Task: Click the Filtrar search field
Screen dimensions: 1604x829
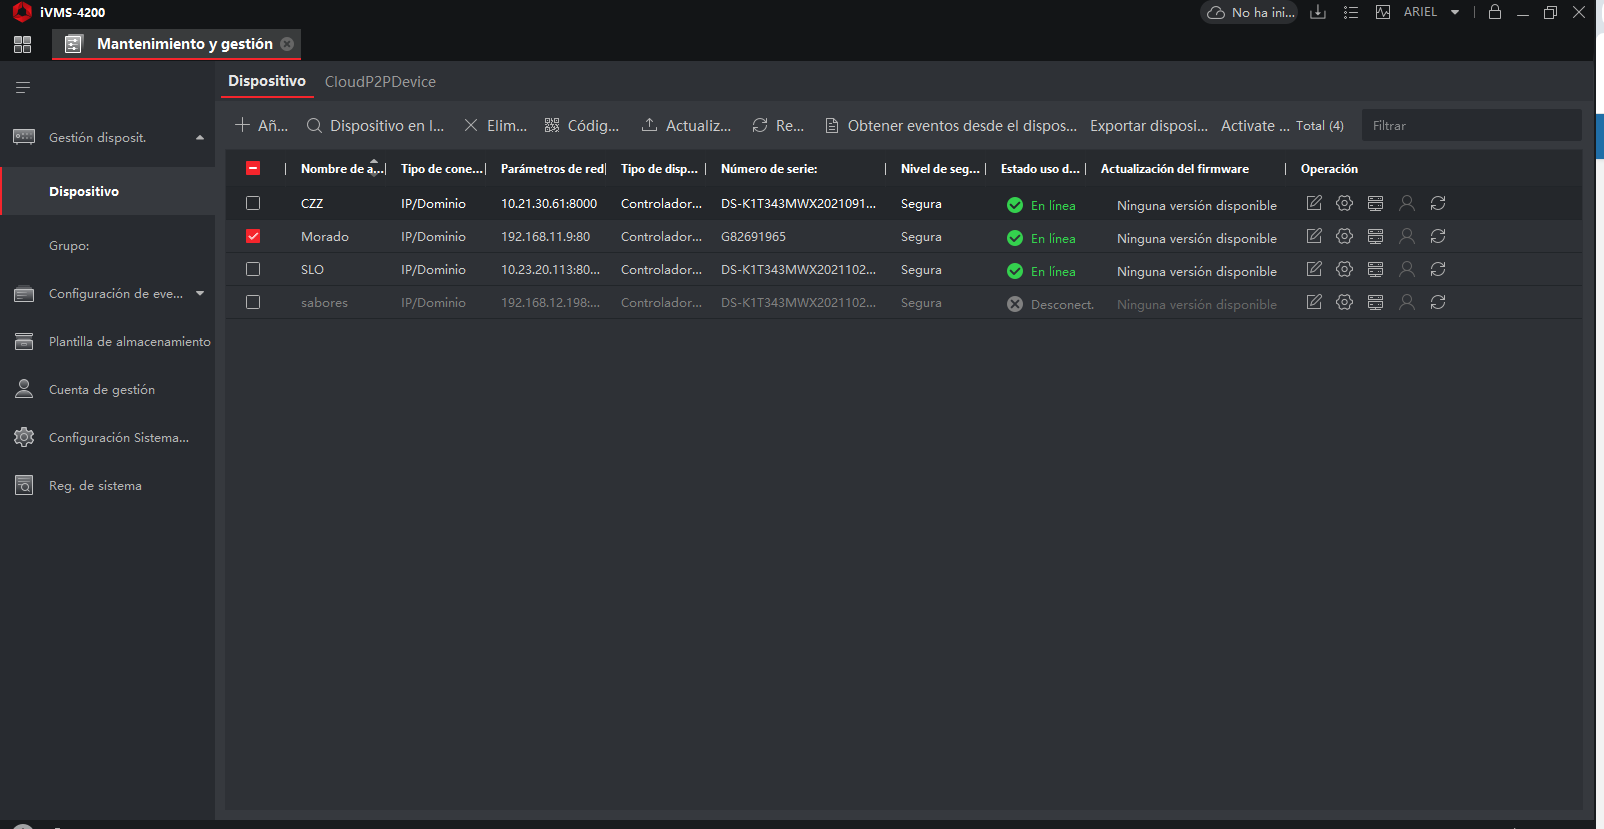Action: tap(1470, 126)
